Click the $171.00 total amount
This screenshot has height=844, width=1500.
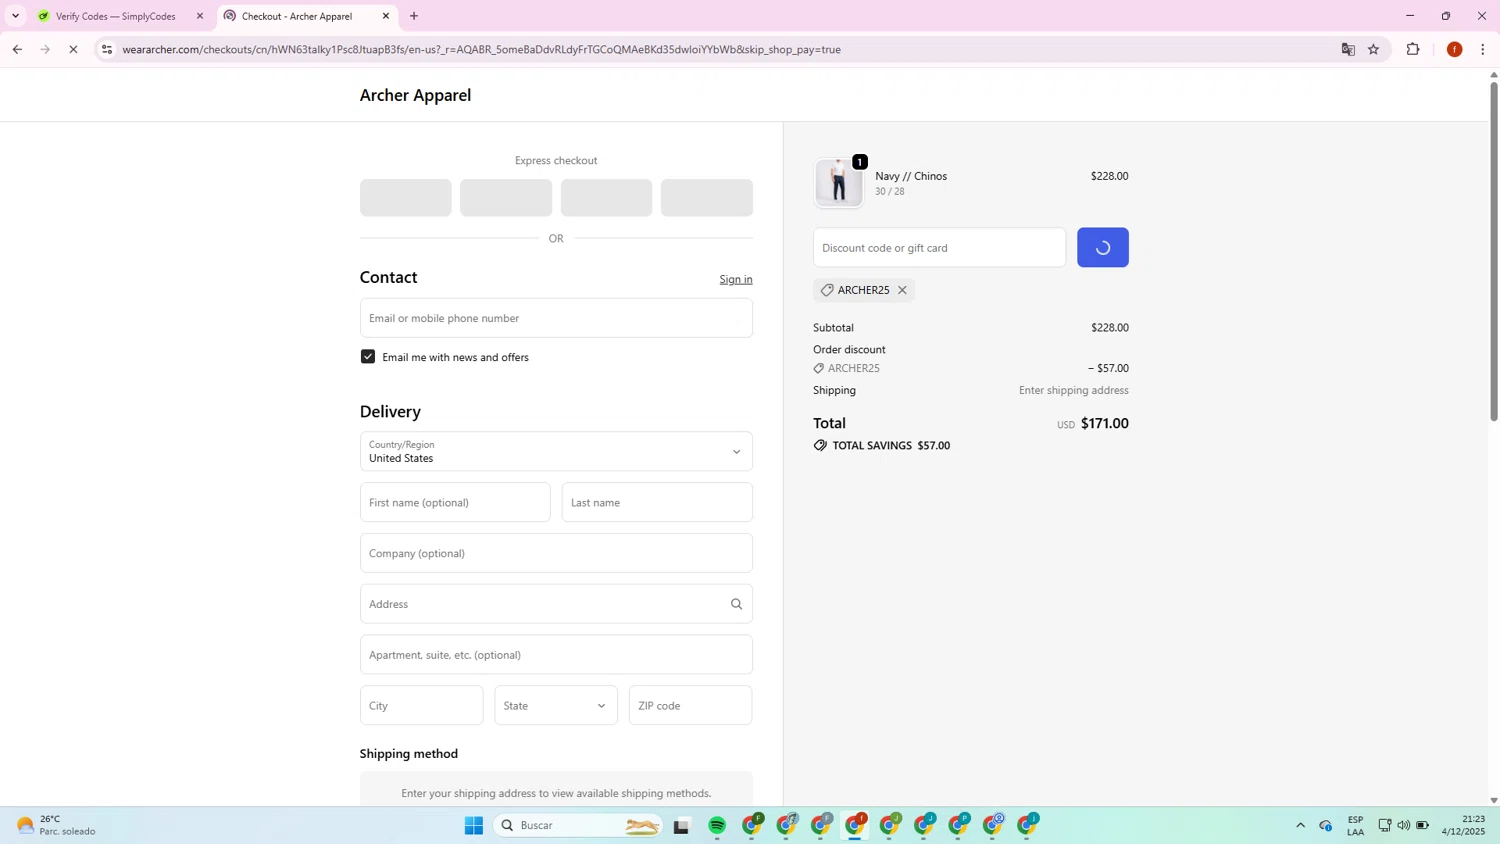point(1104,424)
